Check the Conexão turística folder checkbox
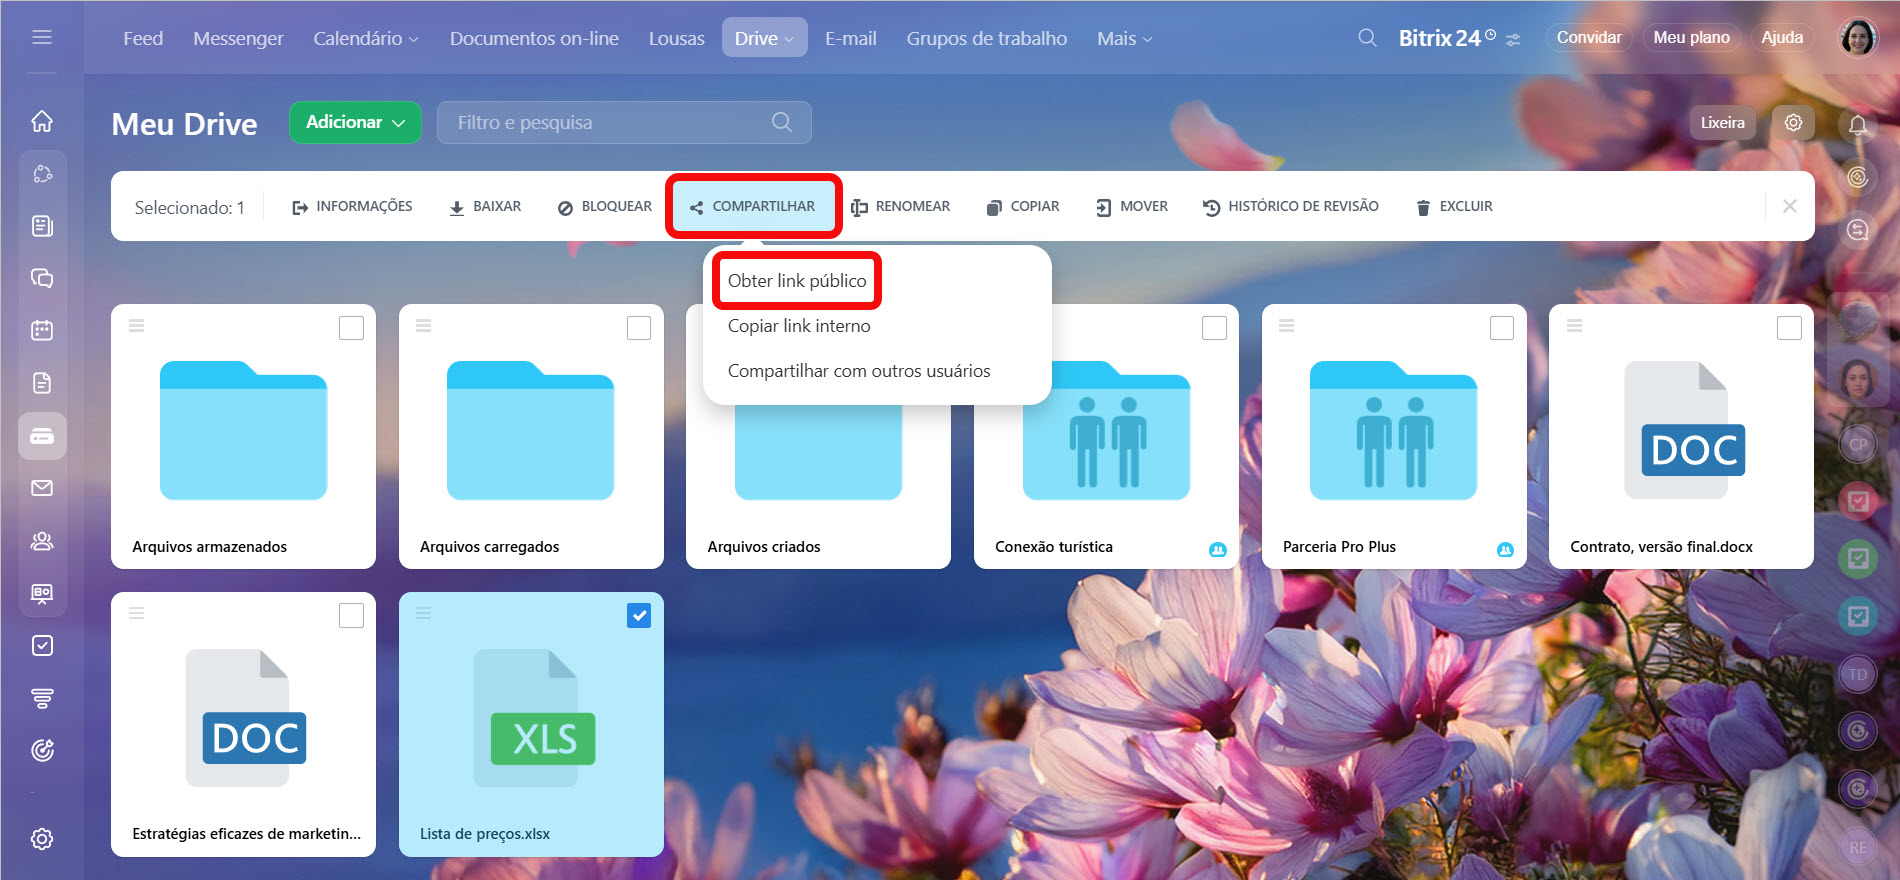The image size is (1900, 880). 1214,328
